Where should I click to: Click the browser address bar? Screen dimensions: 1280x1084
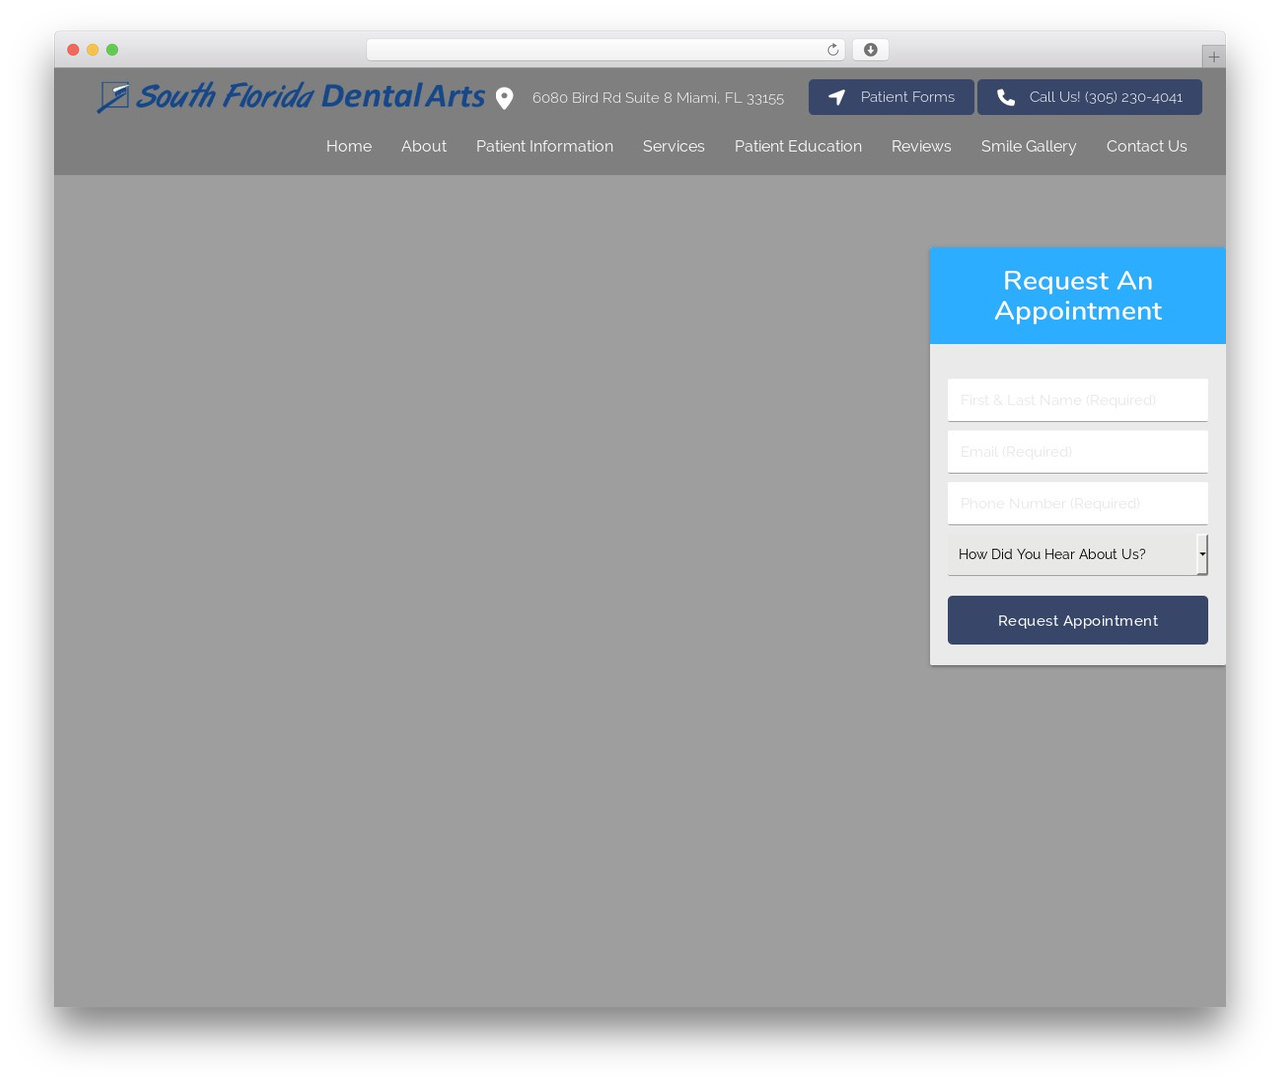point(605,50)
